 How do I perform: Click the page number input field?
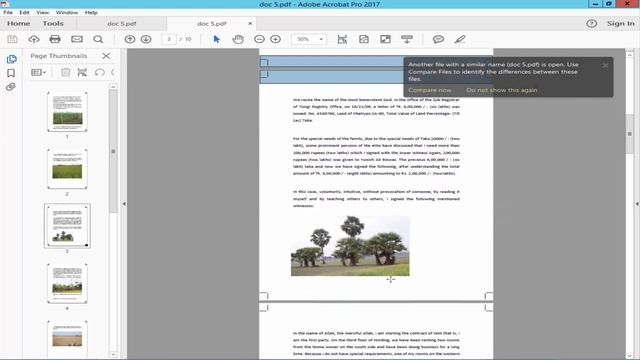click(169, 39)
